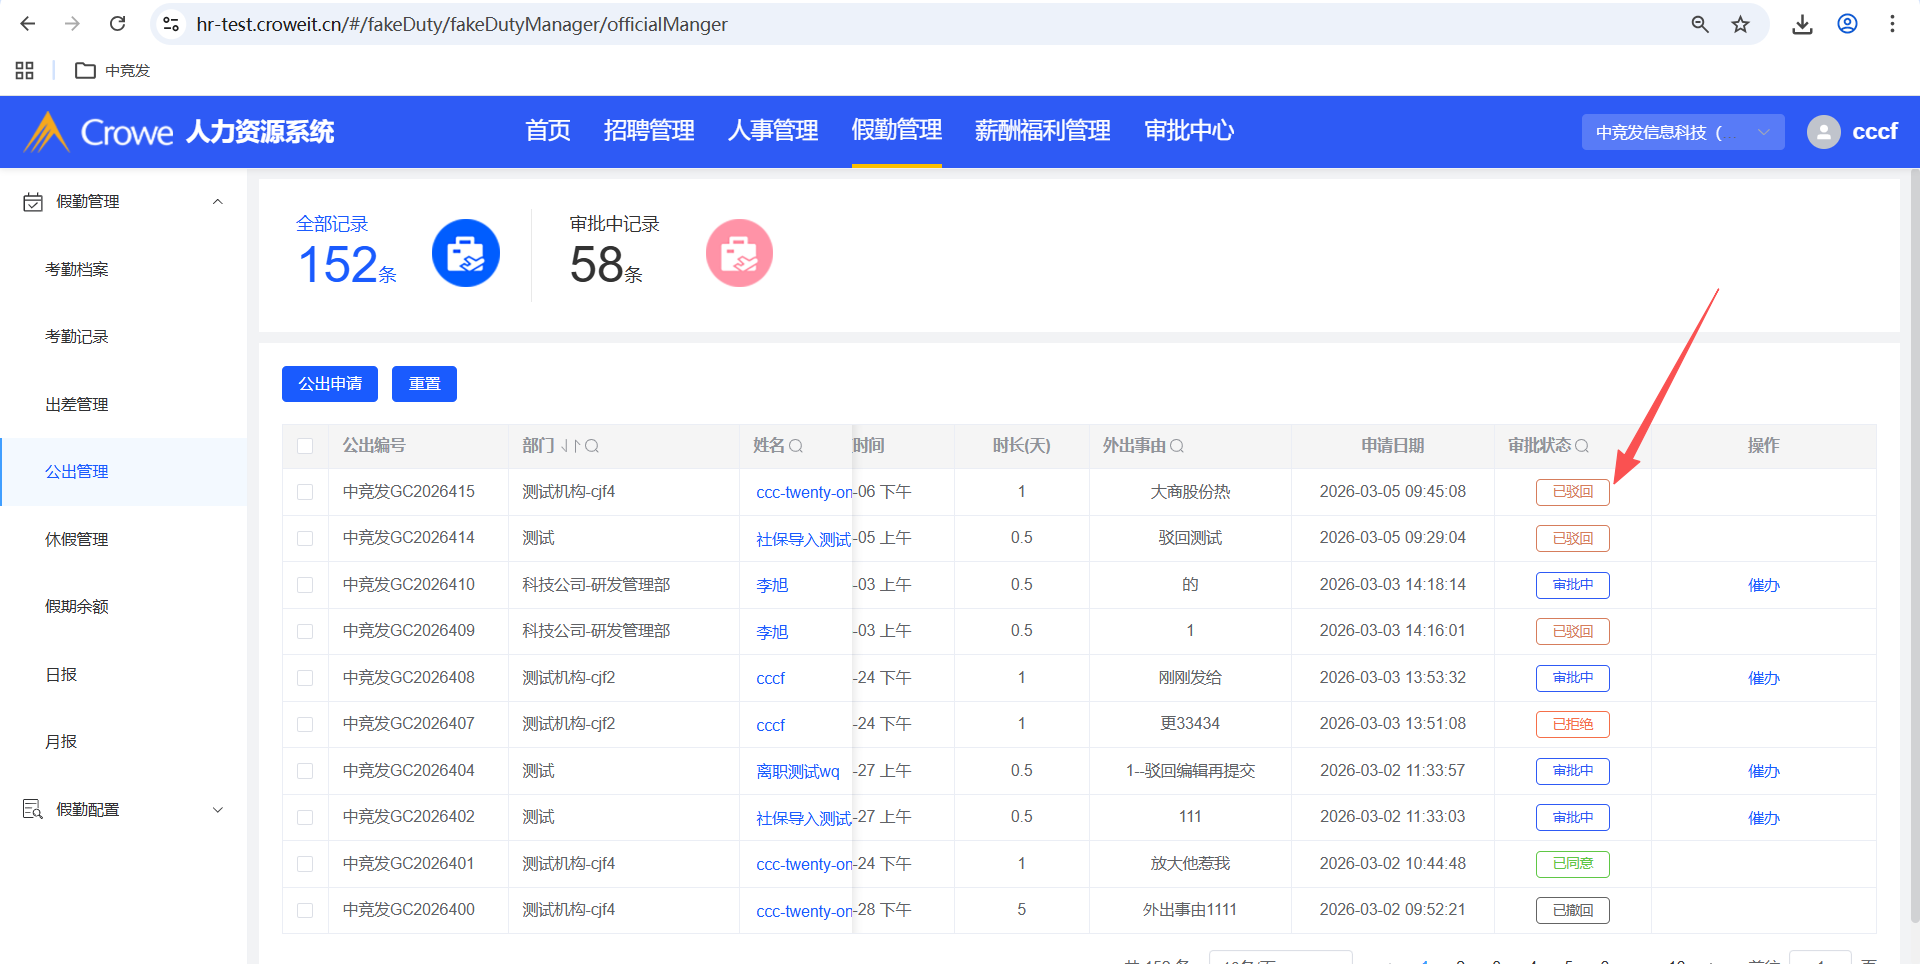Image resolution: width=1920 pixels, height=964 pixels.
Task: Collapse the 假勤管理 sidebar section
Action: (x=217, y=202)
